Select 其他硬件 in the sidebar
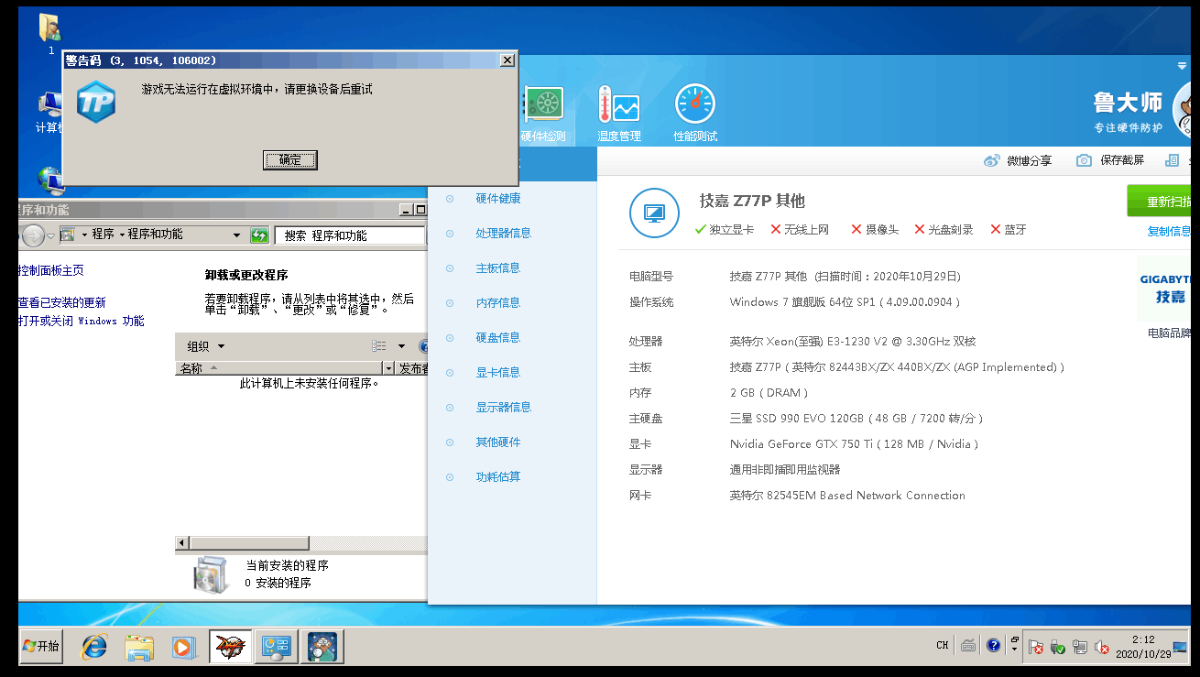Image resolution: width=1200 pixels, height=677 pixels. click(498, 442)
